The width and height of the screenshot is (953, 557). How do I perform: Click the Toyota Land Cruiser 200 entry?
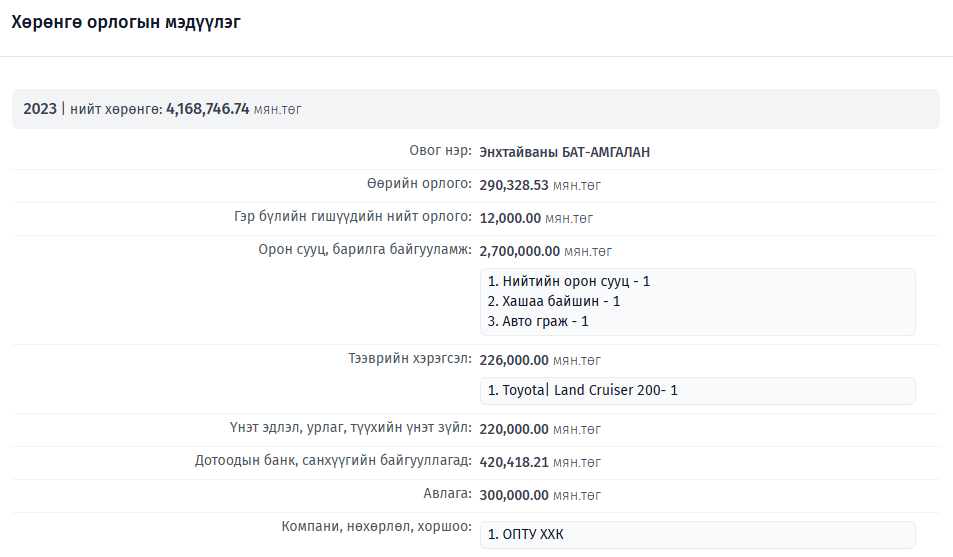(582, 390)
